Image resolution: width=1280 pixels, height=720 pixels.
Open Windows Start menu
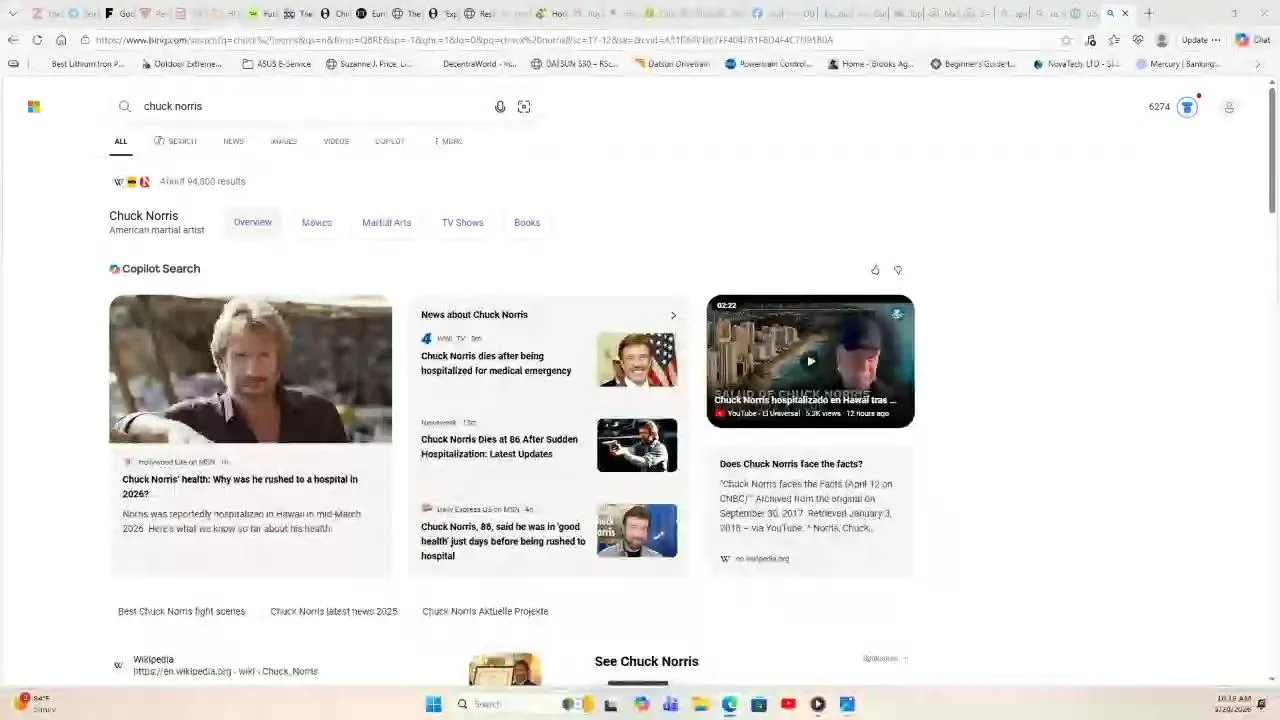click(433, 704)
